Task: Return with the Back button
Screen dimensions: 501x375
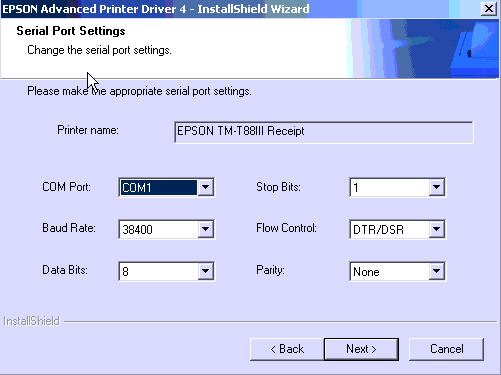Action: coord(287,349)
